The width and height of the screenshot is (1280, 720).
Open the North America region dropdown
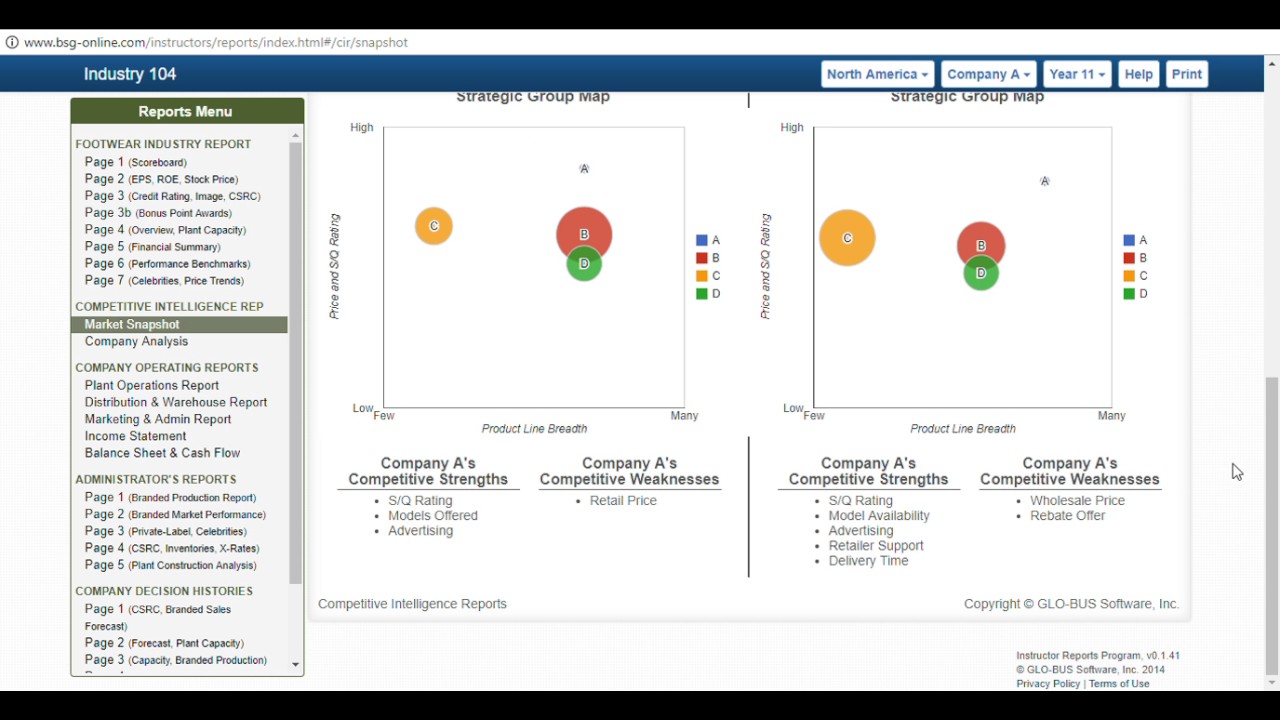878,74
